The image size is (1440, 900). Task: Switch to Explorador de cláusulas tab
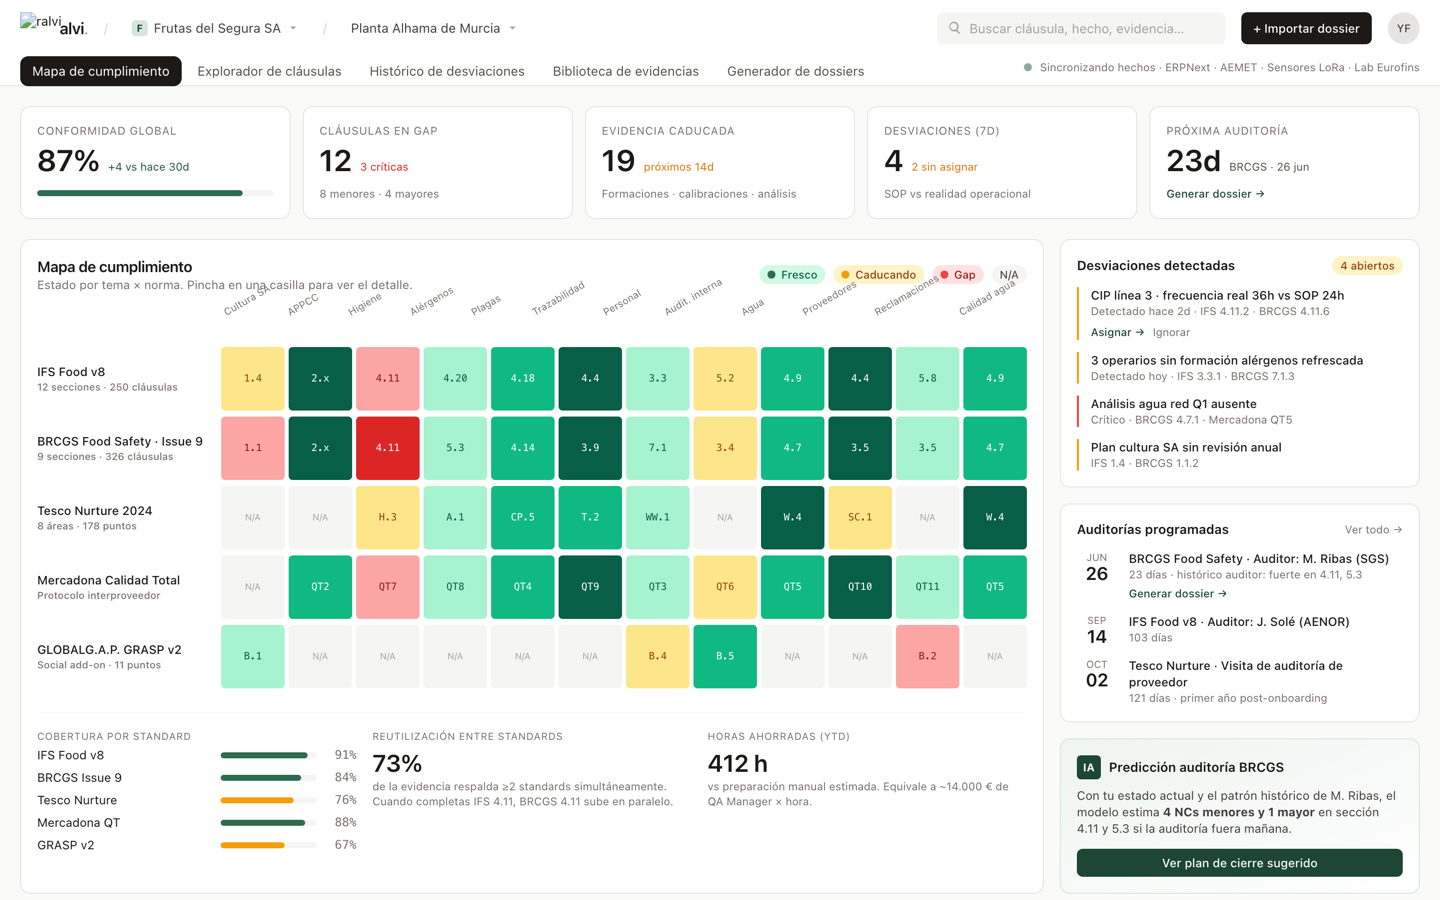(x=269, y=71)
